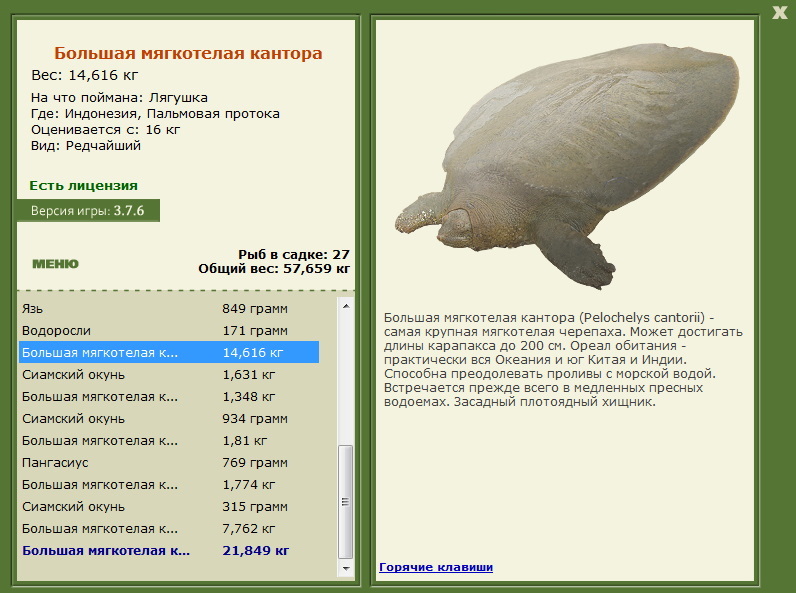
Task: Click the softshell turtle picture
Action: point(567,166)
